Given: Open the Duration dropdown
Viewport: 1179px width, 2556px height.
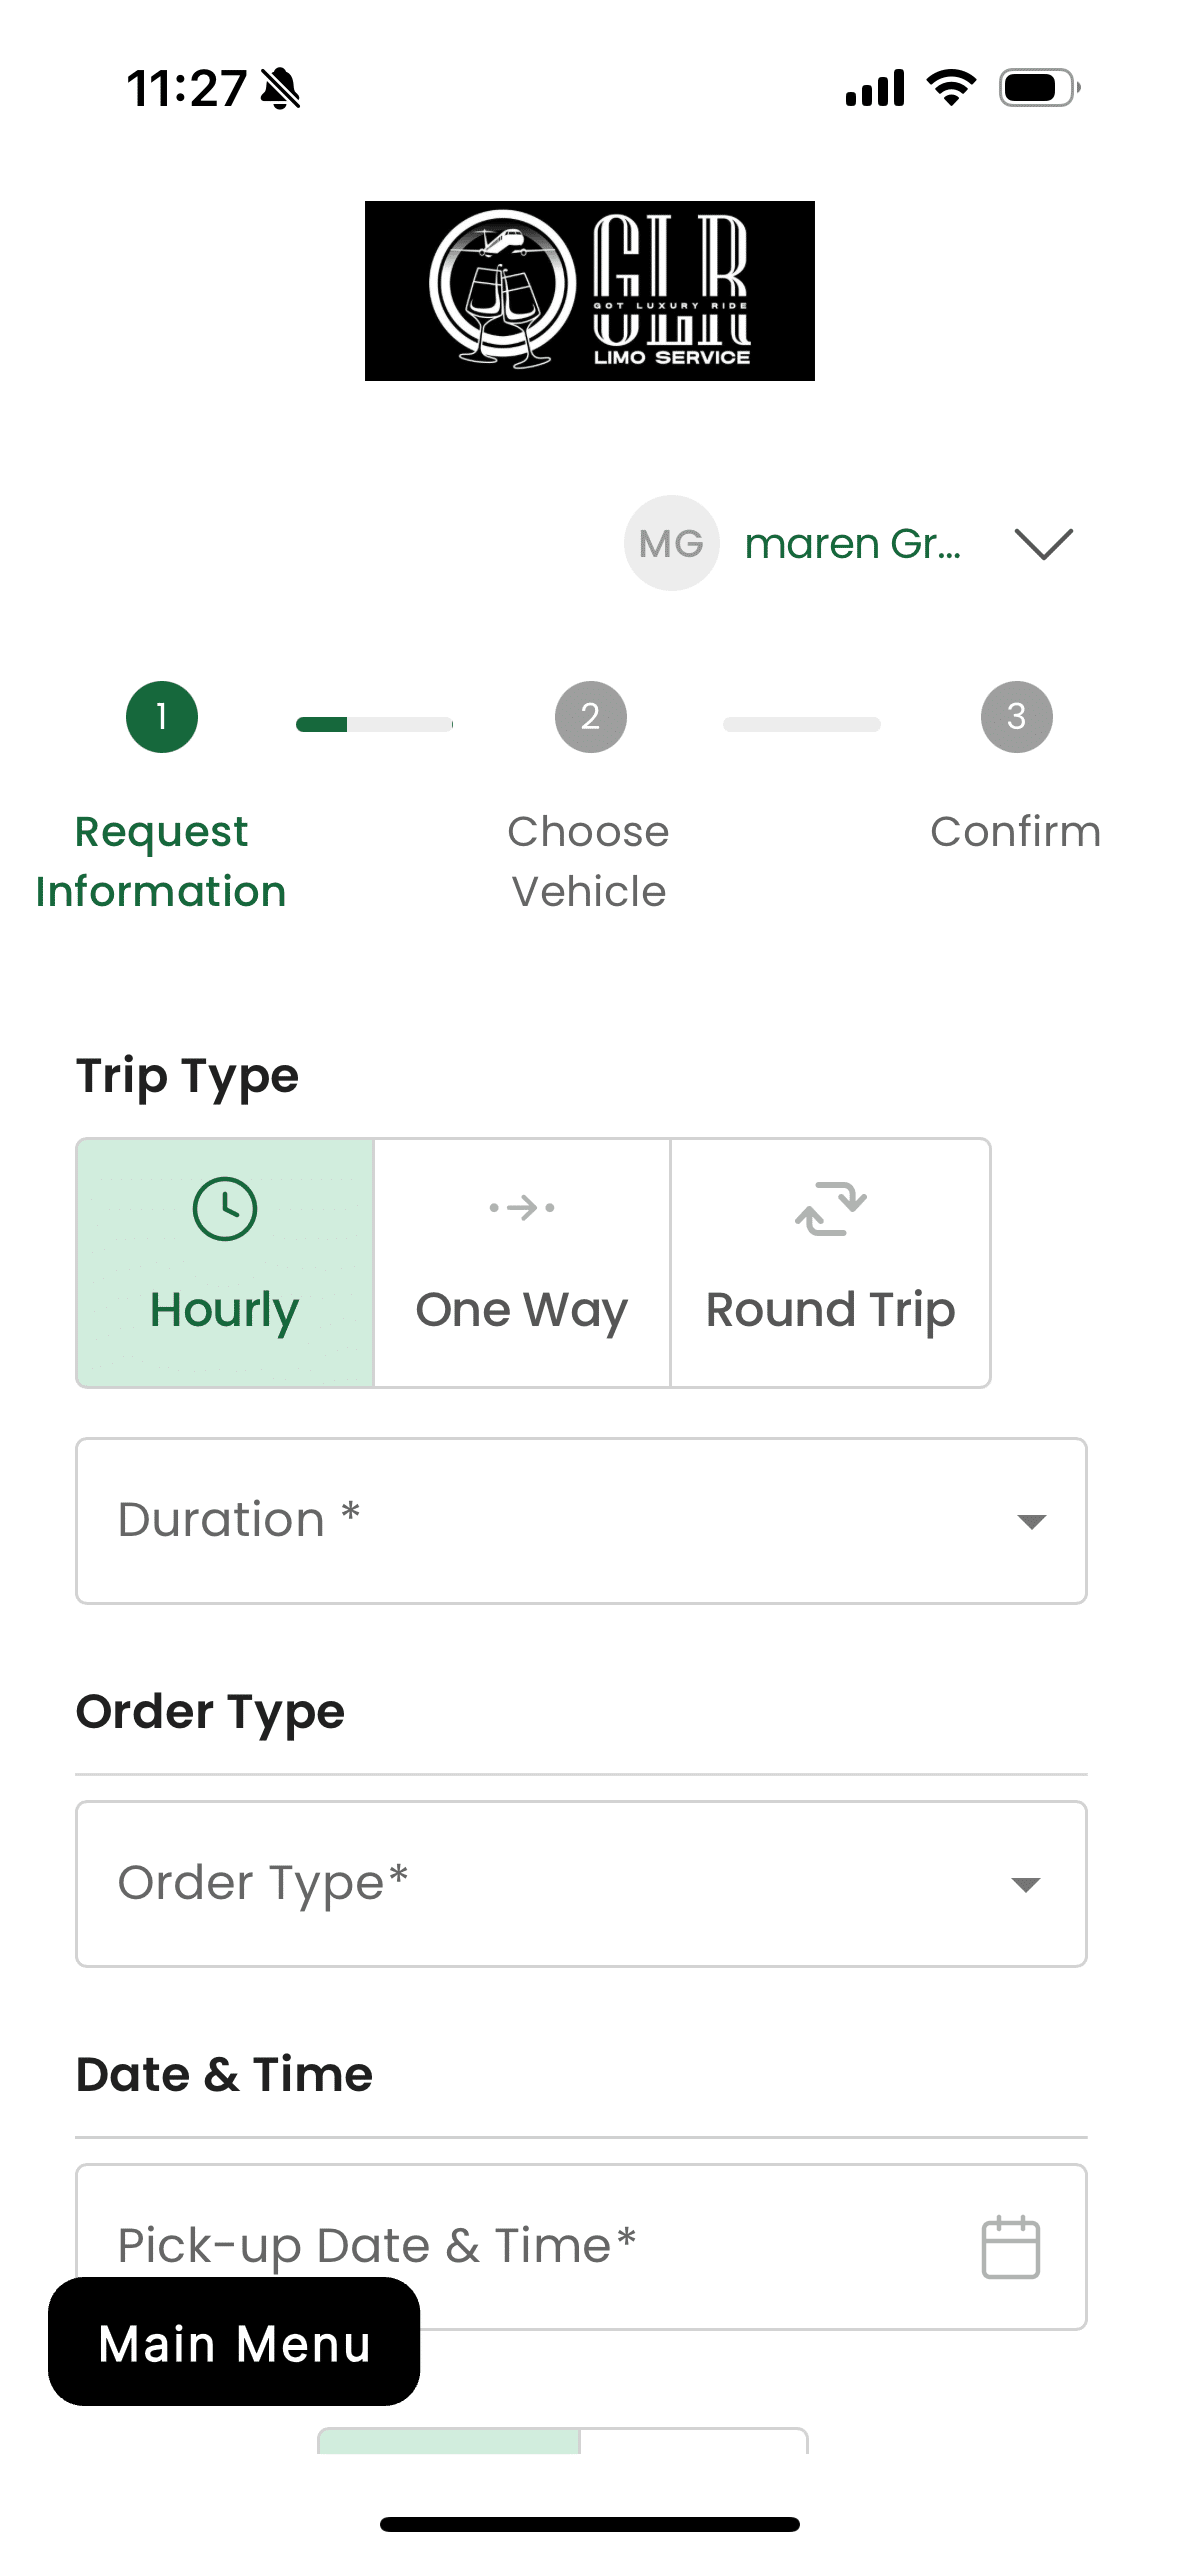Looking at the screenshot, I should 581,1520.
